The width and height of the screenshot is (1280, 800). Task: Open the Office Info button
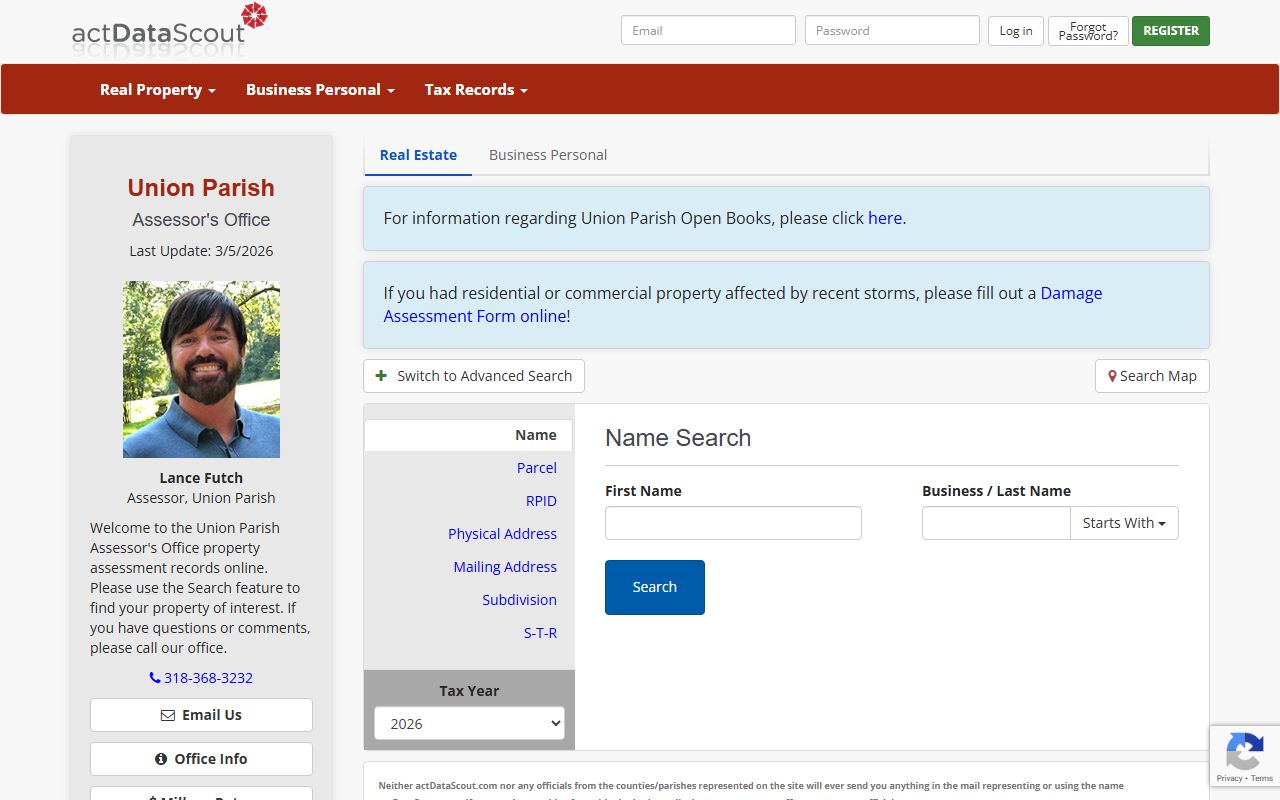pos(201,759)
